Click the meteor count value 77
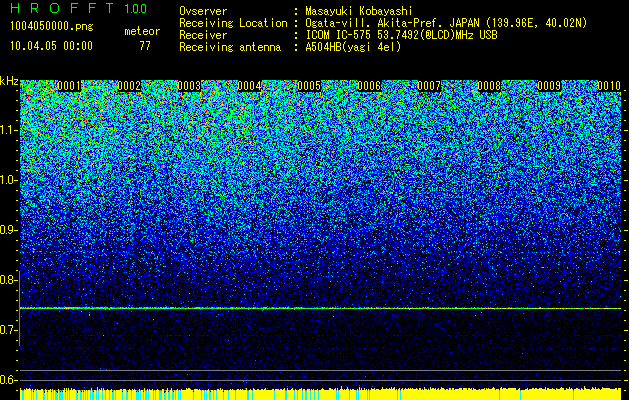 [145, 46]
